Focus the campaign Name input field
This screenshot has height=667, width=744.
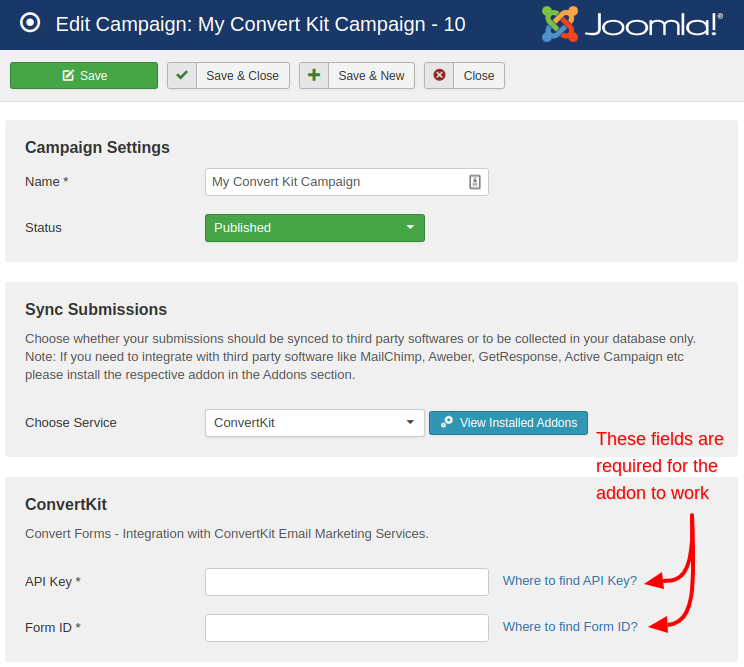[347, 182]
